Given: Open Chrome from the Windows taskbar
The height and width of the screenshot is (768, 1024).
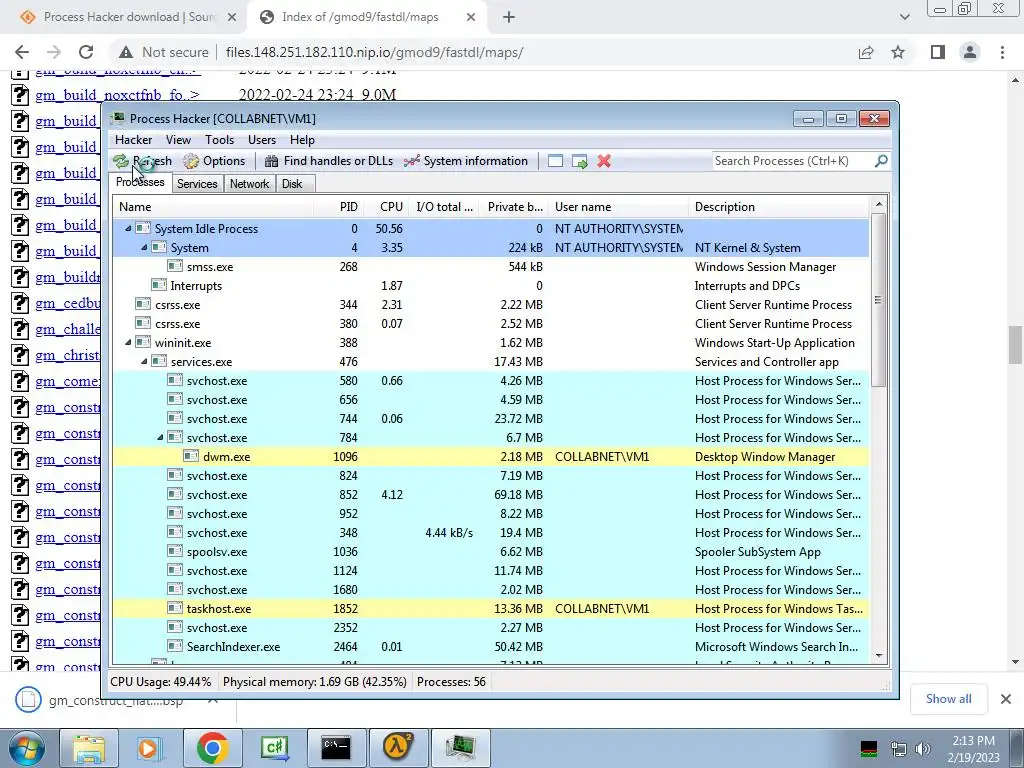Looking at the screenshot, I should (x=212, y=748).
